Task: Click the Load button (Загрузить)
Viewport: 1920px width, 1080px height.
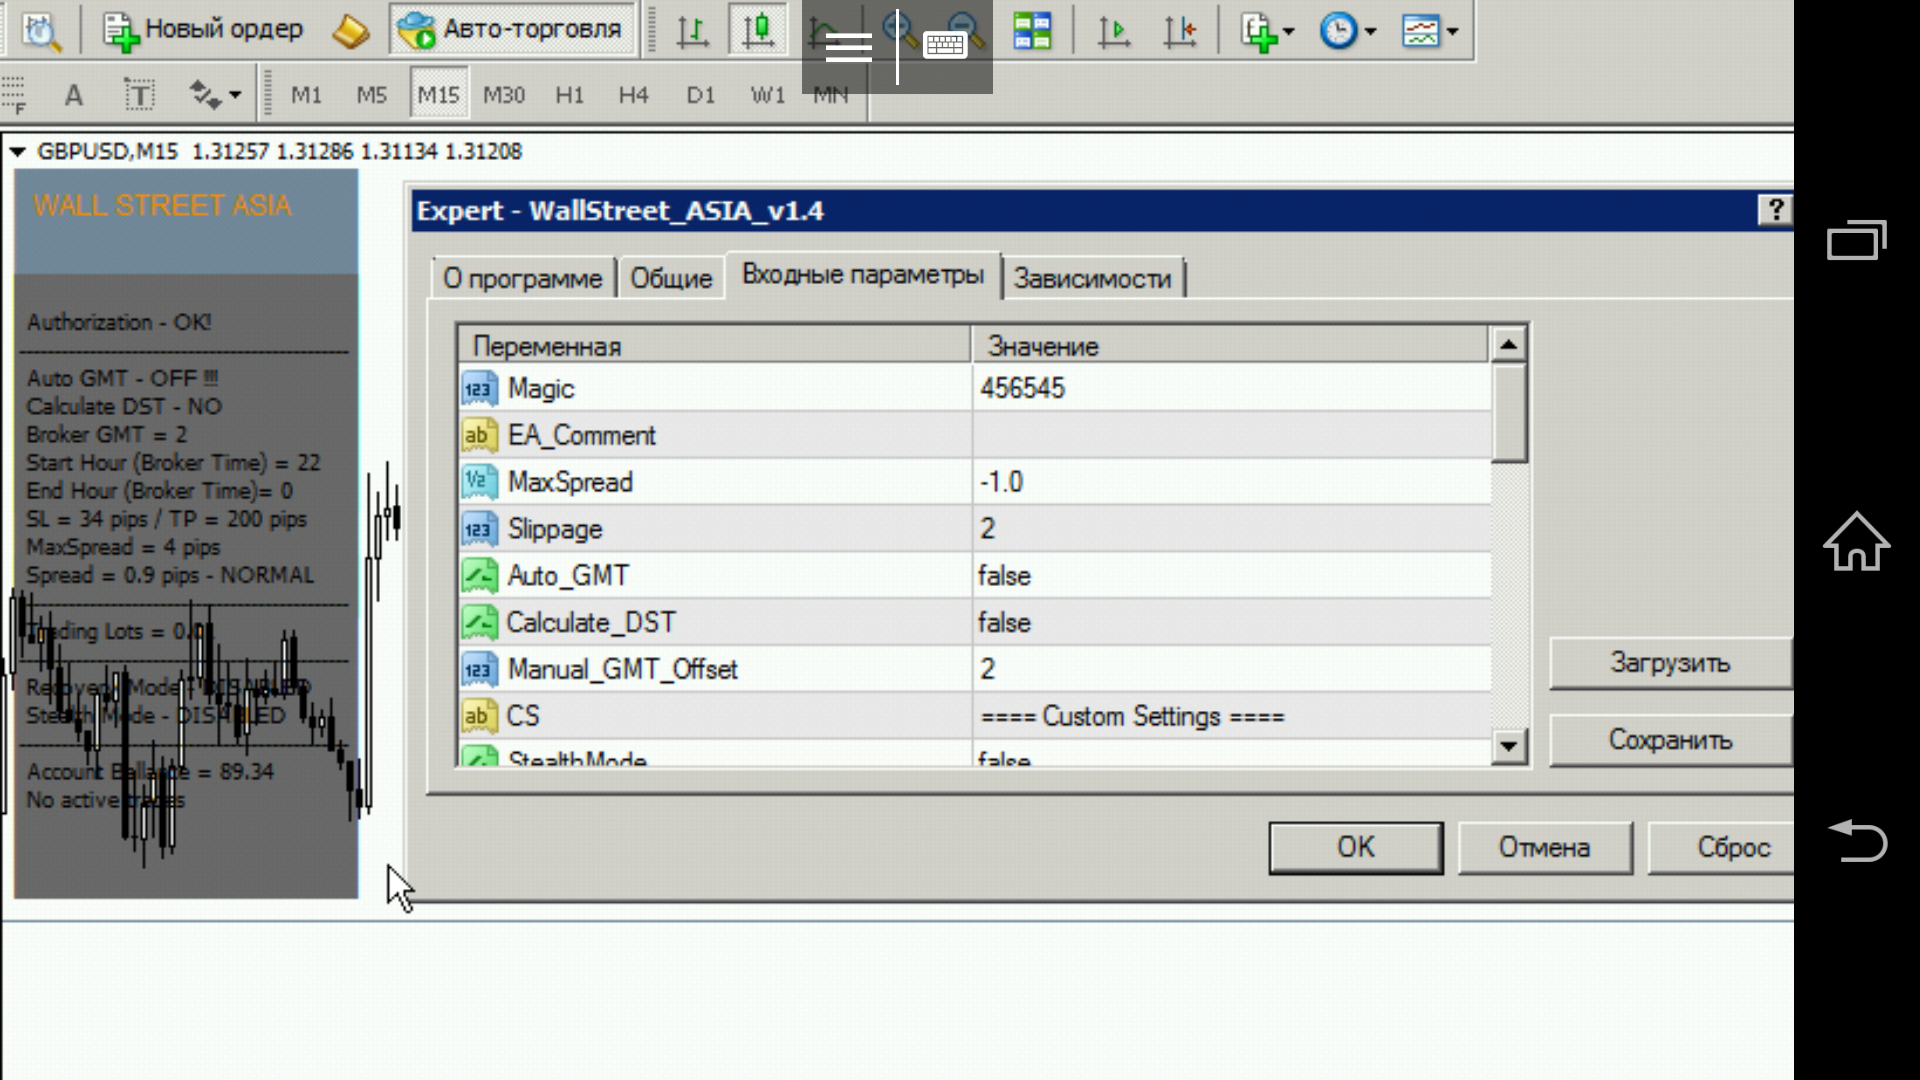Action: click(1670, 663)
